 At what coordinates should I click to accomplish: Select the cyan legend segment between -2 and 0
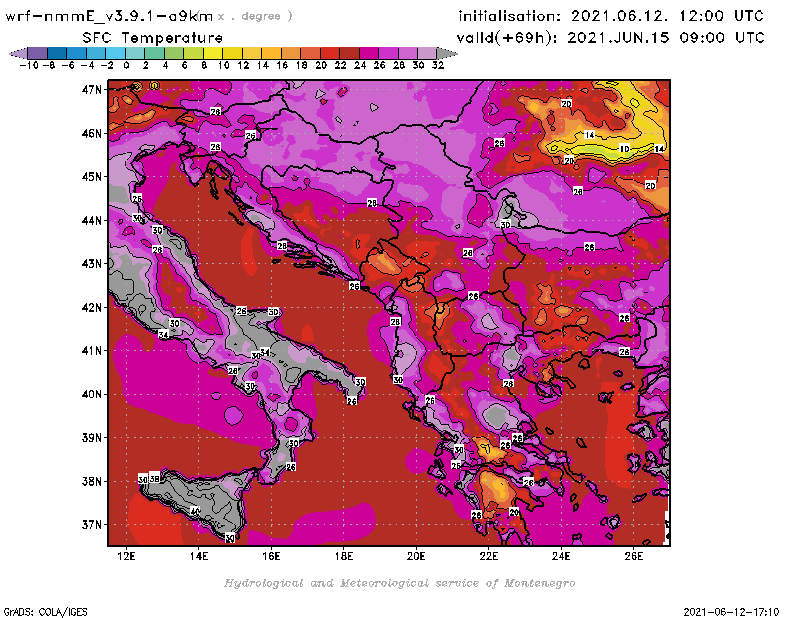pos(115,53)
